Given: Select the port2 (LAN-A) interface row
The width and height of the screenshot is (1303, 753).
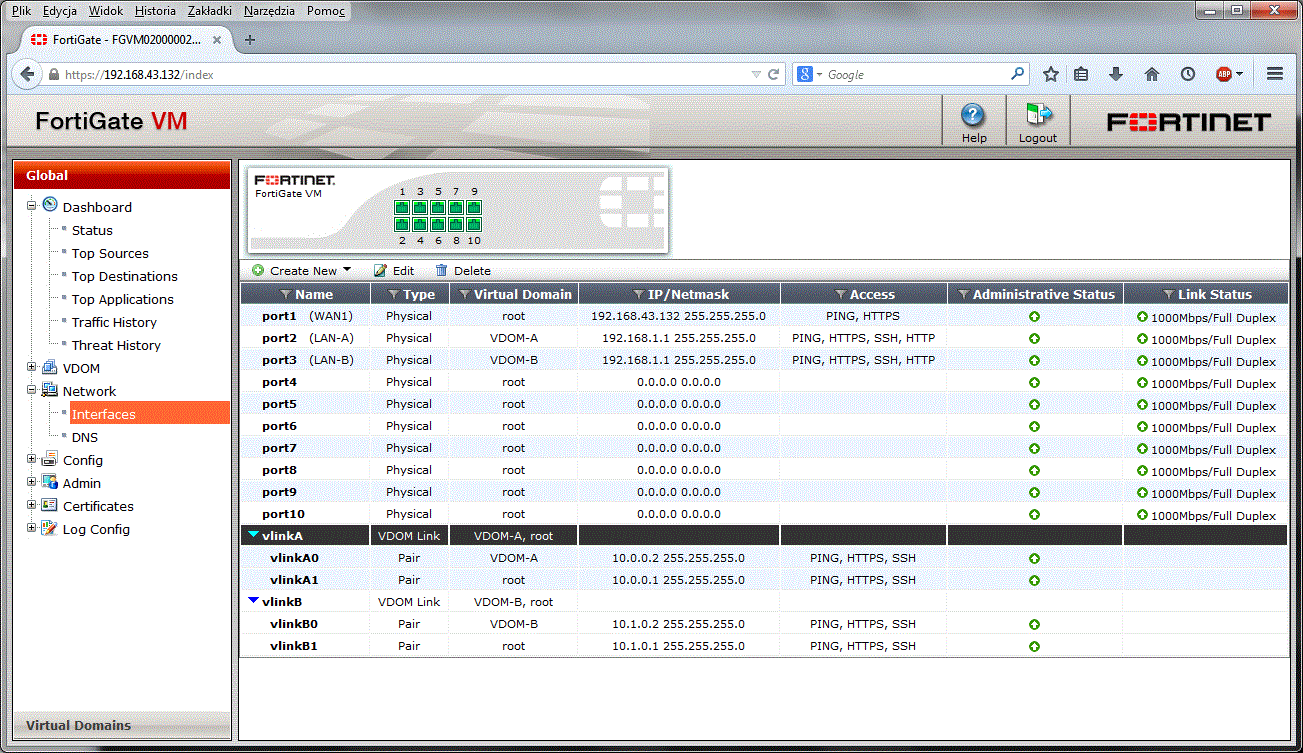Looking at the screenshot, I should coord(764,338).
